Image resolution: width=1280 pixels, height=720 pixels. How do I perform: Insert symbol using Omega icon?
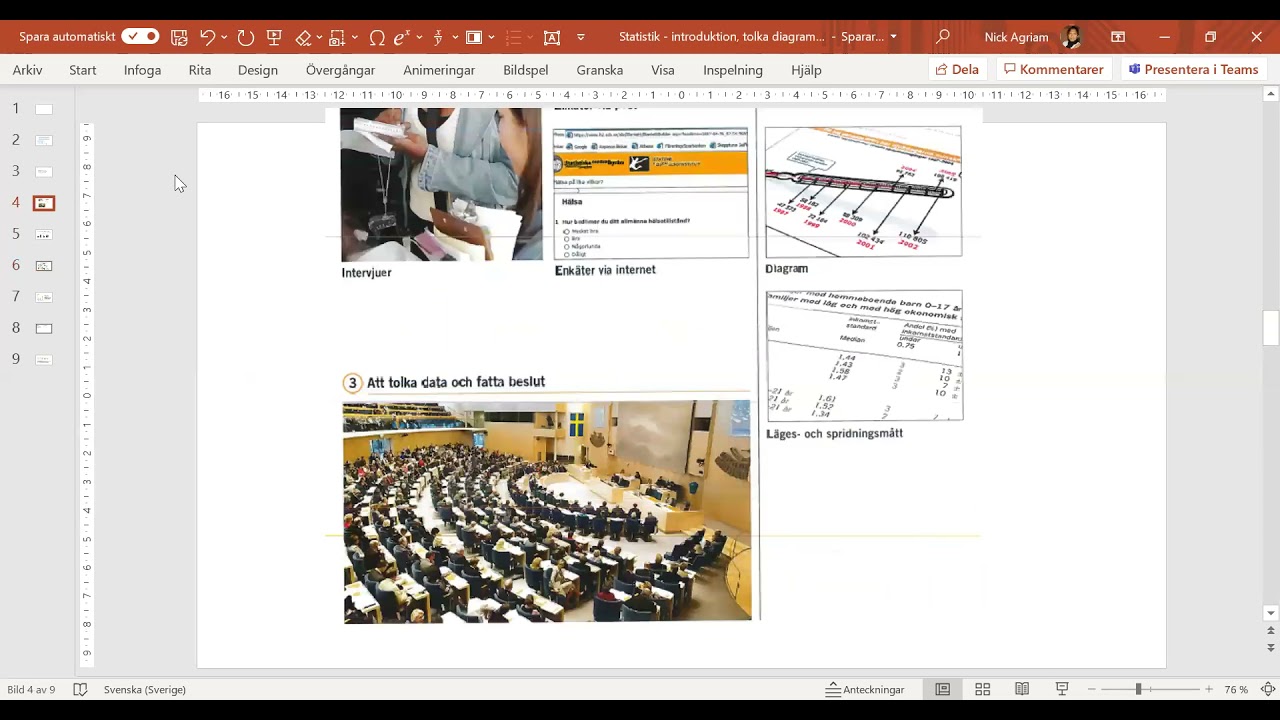[x=377, y=37]
